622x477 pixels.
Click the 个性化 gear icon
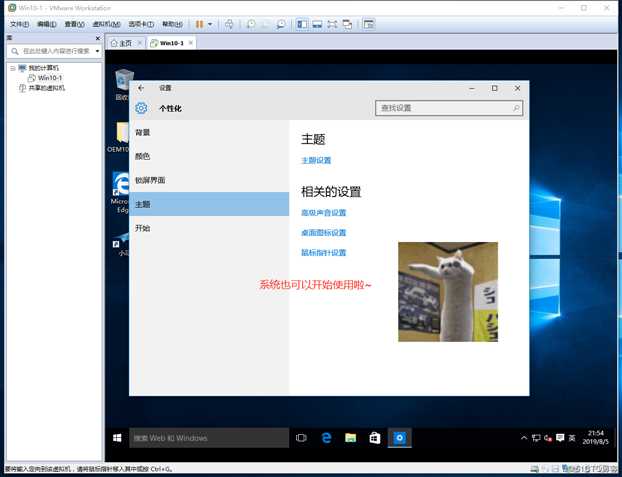click(x=141, y=108)
